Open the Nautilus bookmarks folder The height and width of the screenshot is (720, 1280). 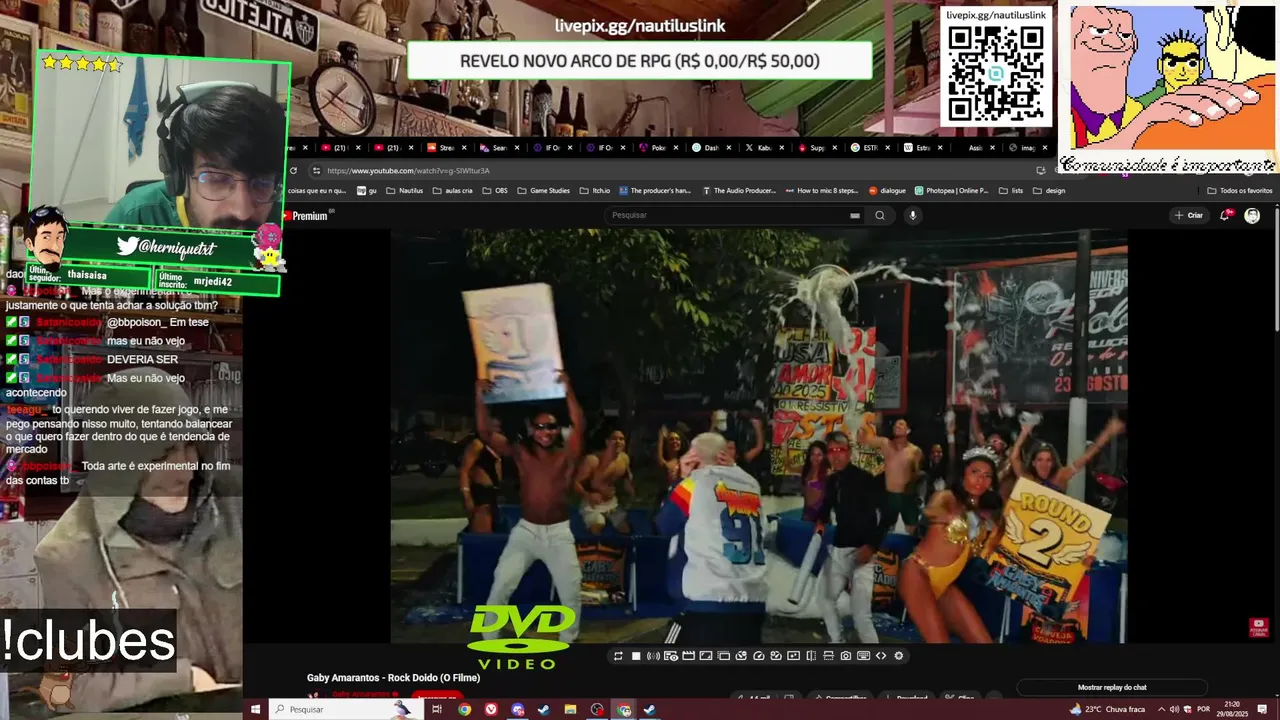(404, 190)
